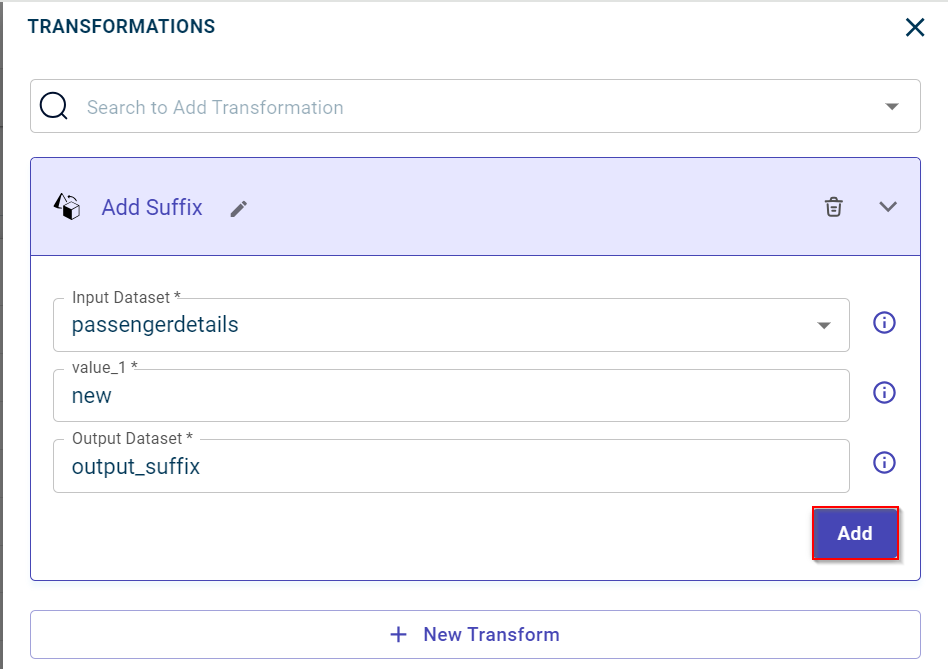Close the Transformations panel

[x=914, y=27]
